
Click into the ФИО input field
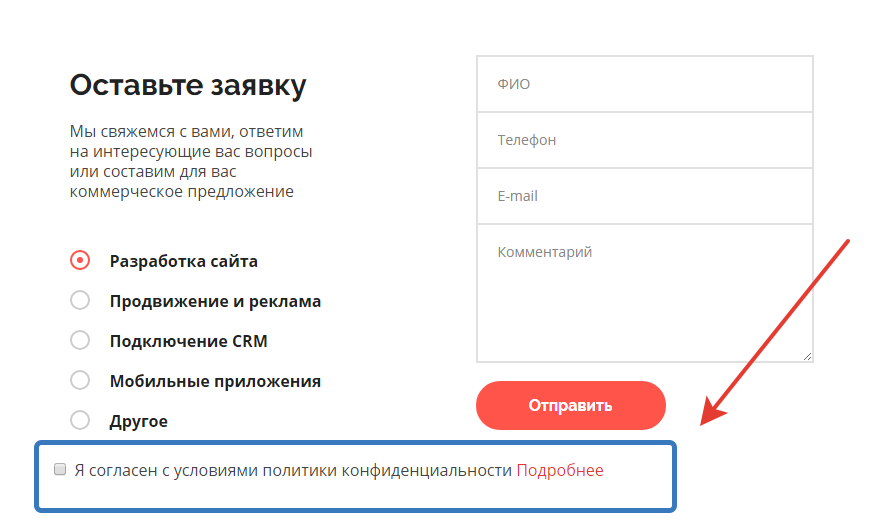(x=645, y=84)
